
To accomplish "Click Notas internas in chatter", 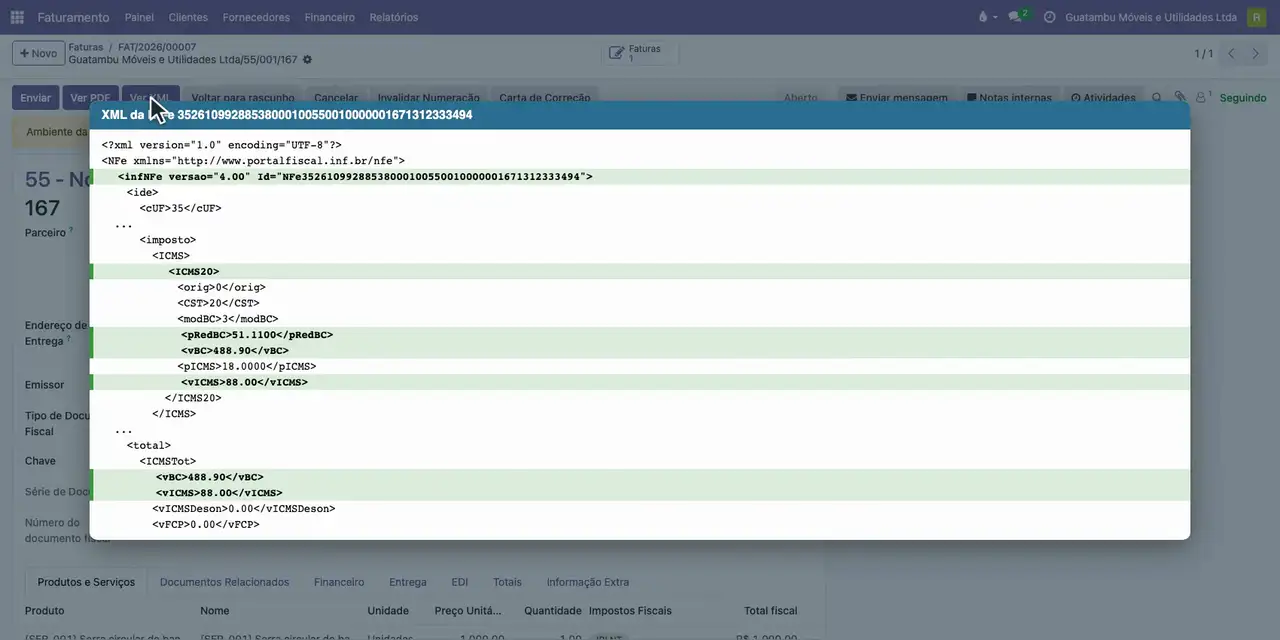I will [x=1009, y=98].
